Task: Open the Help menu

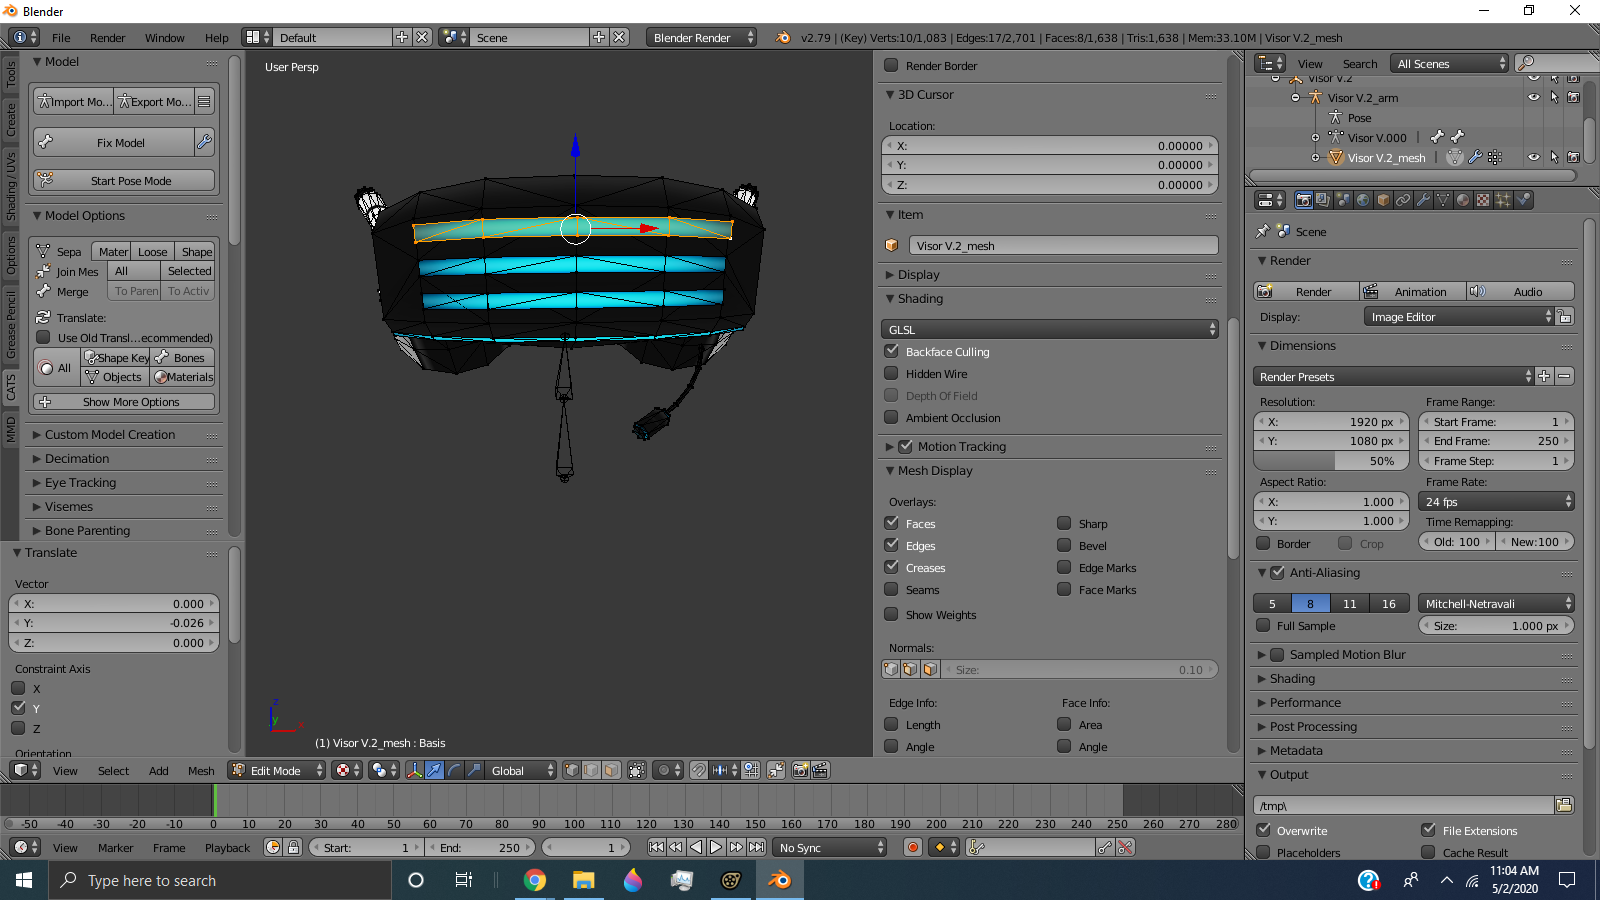Action: (217, 37)
